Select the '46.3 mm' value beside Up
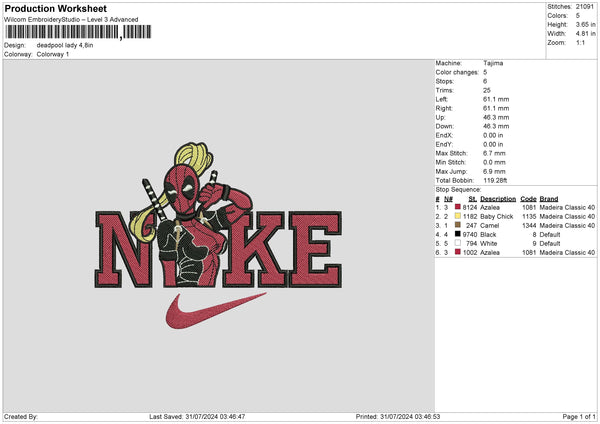This screenshot has width=600, height=424. coord(496,117)
